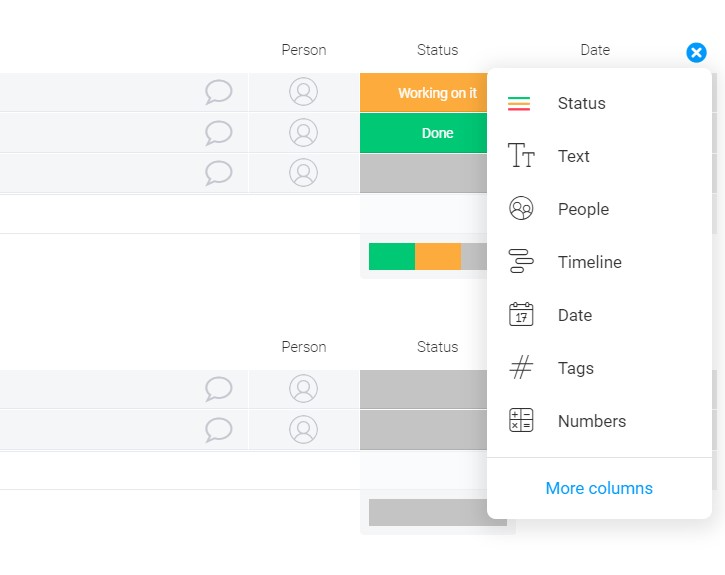
Task: Open the empty gray status cell in third row
Action: 424,173
